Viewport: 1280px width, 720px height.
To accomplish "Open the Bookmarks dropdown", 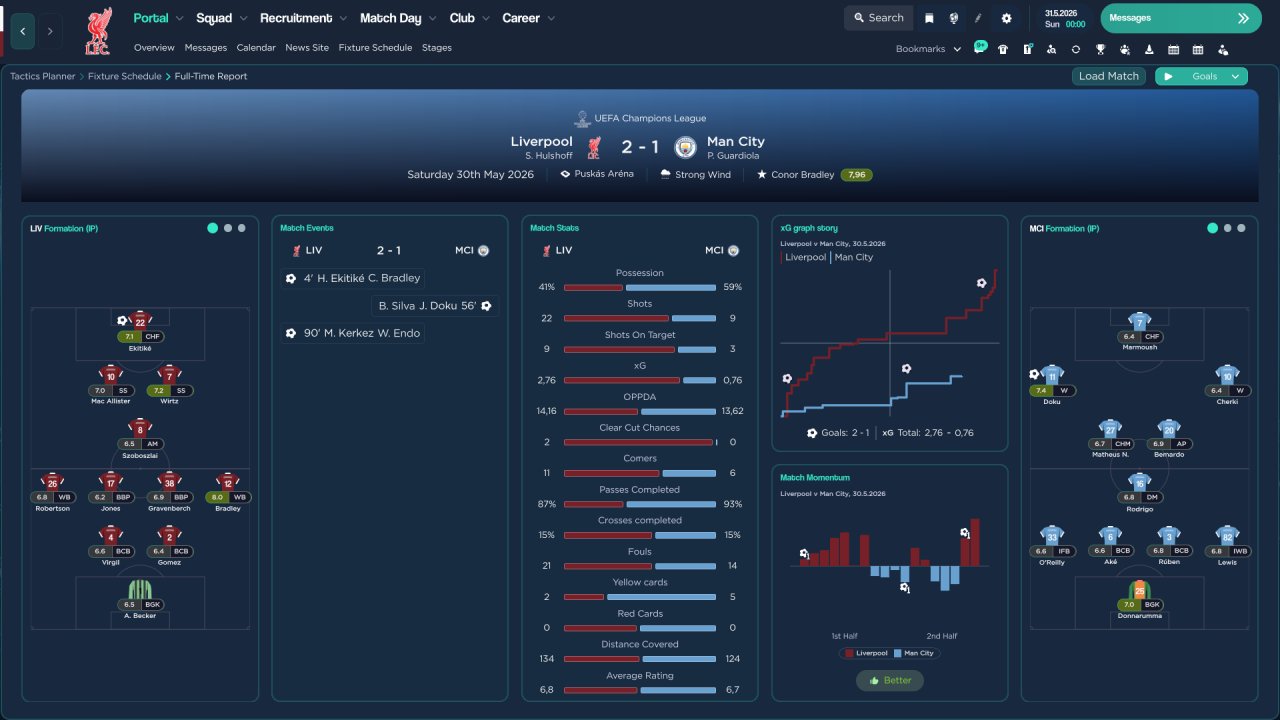I will (x=928, y=49).
